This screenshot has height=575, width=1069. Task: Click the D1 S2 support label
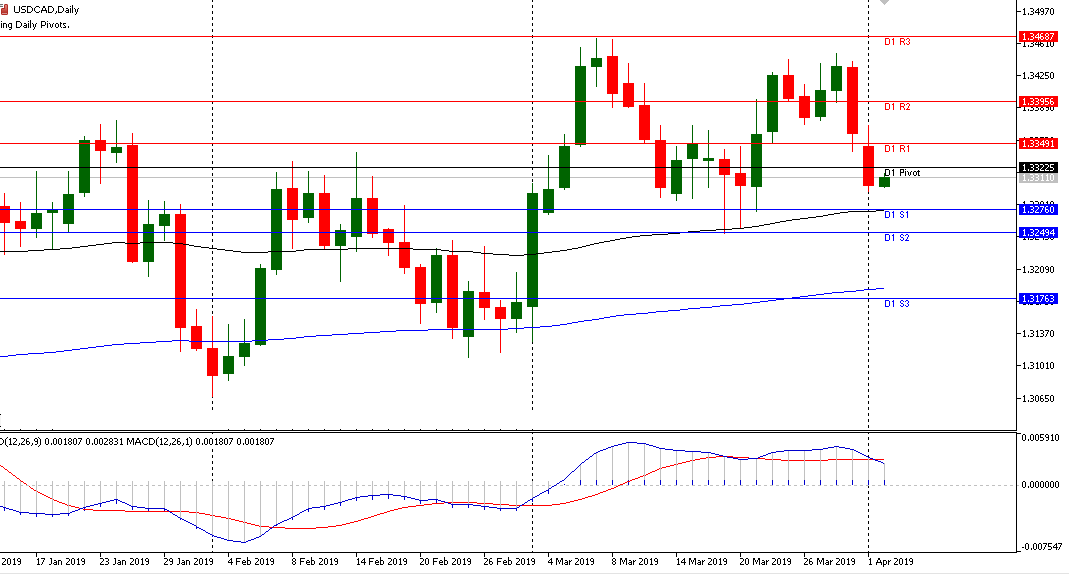896,238
